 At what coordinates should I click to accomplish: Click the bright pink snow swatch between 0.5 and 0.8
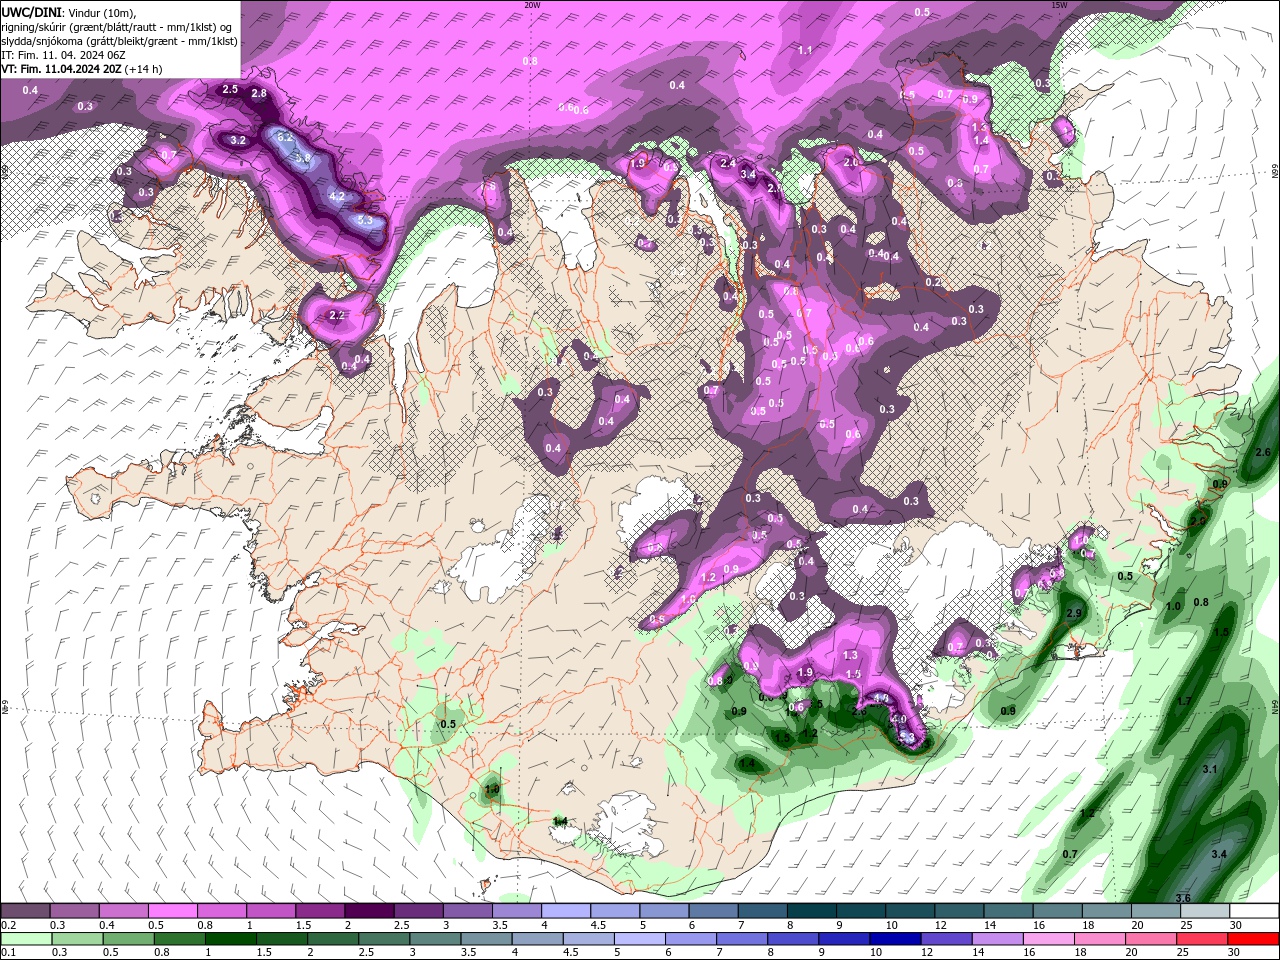pos(173,911)
